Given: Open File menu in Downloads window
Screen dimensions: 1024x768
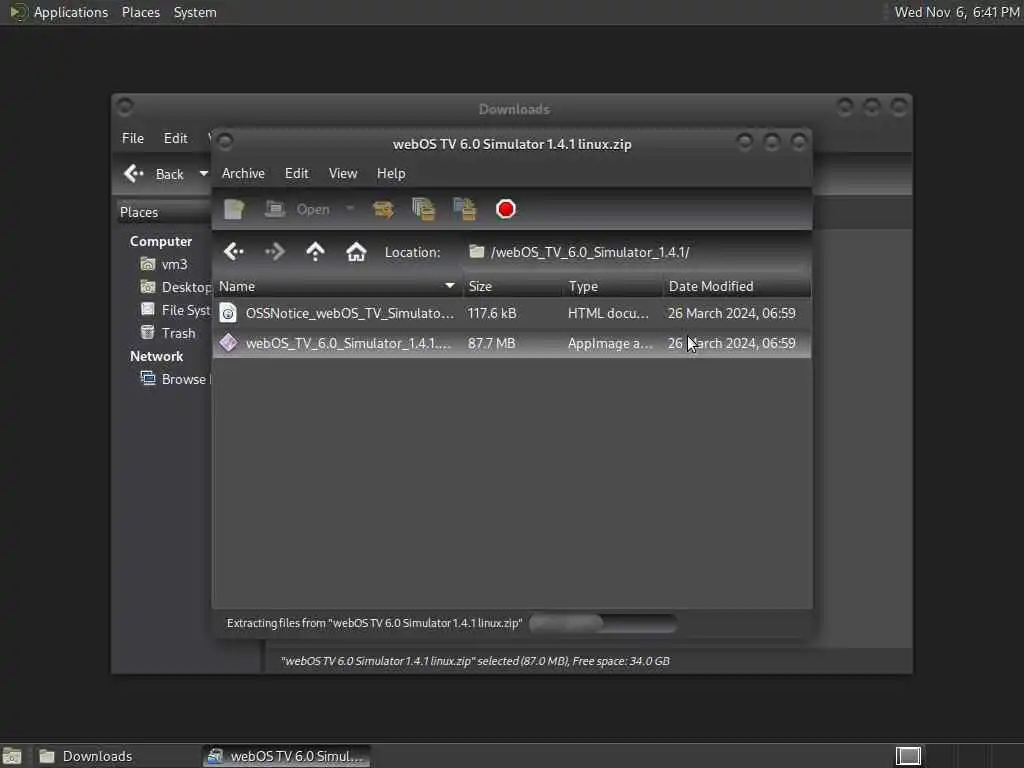Looking at the screenshot, I should [x=133, y=138].
